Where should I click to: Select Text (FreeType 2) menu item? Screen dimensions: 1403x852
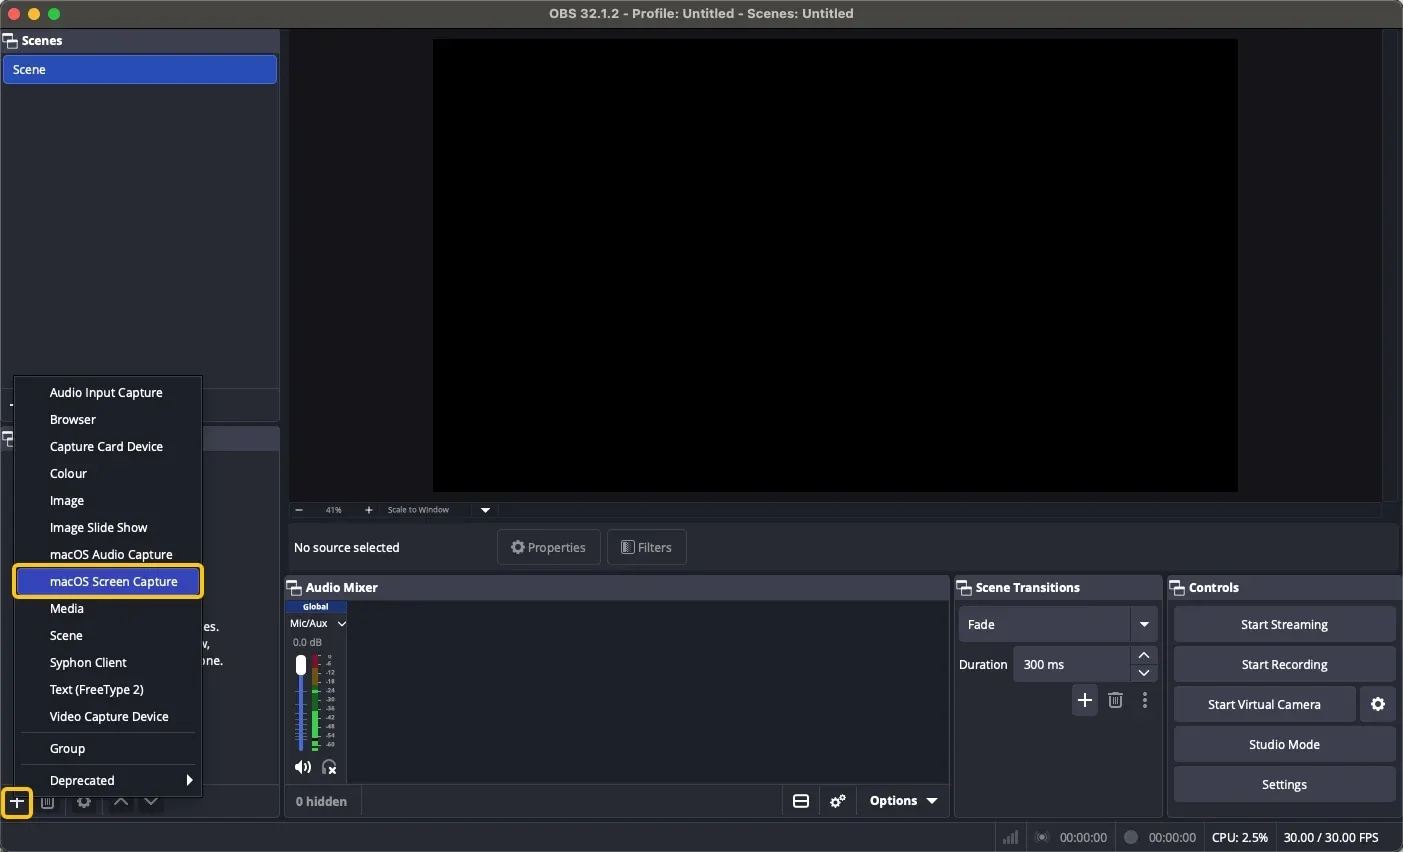(x=108, y=689)
